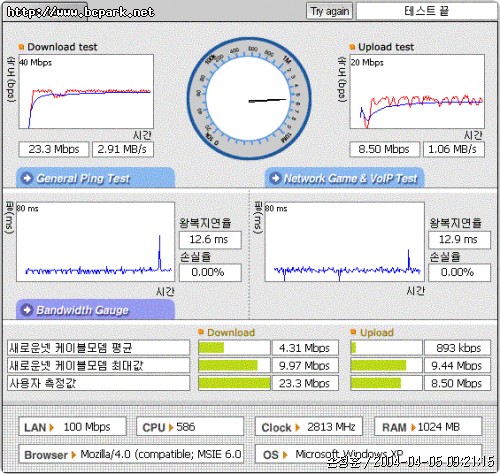The width and height of the screenshot is (500, 474).
Task: Click the orange Upload test bullet icon
Action: (352, 47)
